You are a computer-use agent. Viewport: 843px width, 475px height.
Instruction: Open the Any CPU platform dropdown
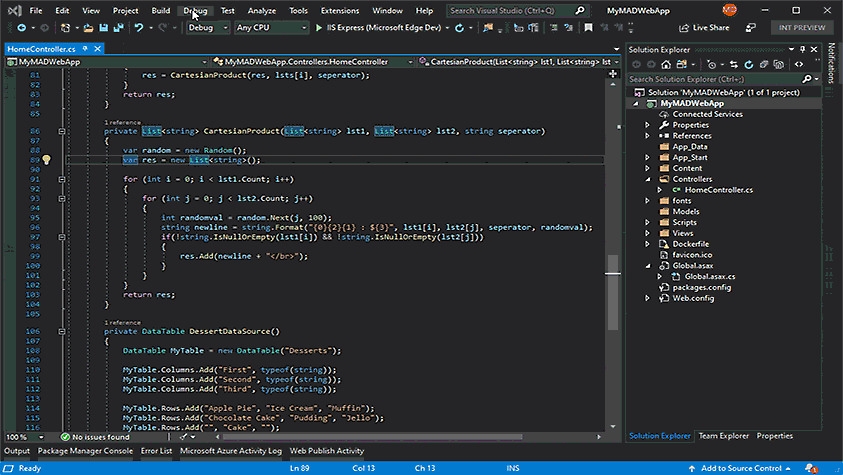272,28
